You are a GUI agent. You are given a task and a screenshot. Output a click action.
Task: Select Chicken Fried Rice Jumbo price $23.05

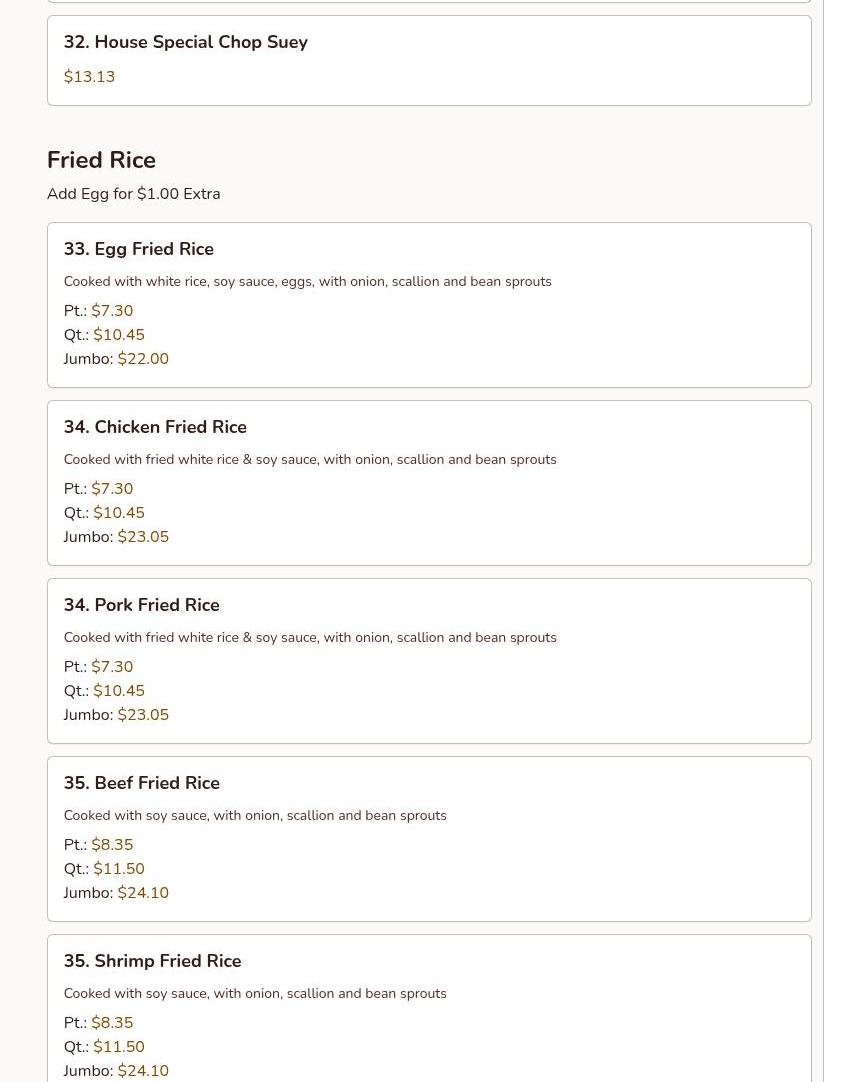[143, 537]
